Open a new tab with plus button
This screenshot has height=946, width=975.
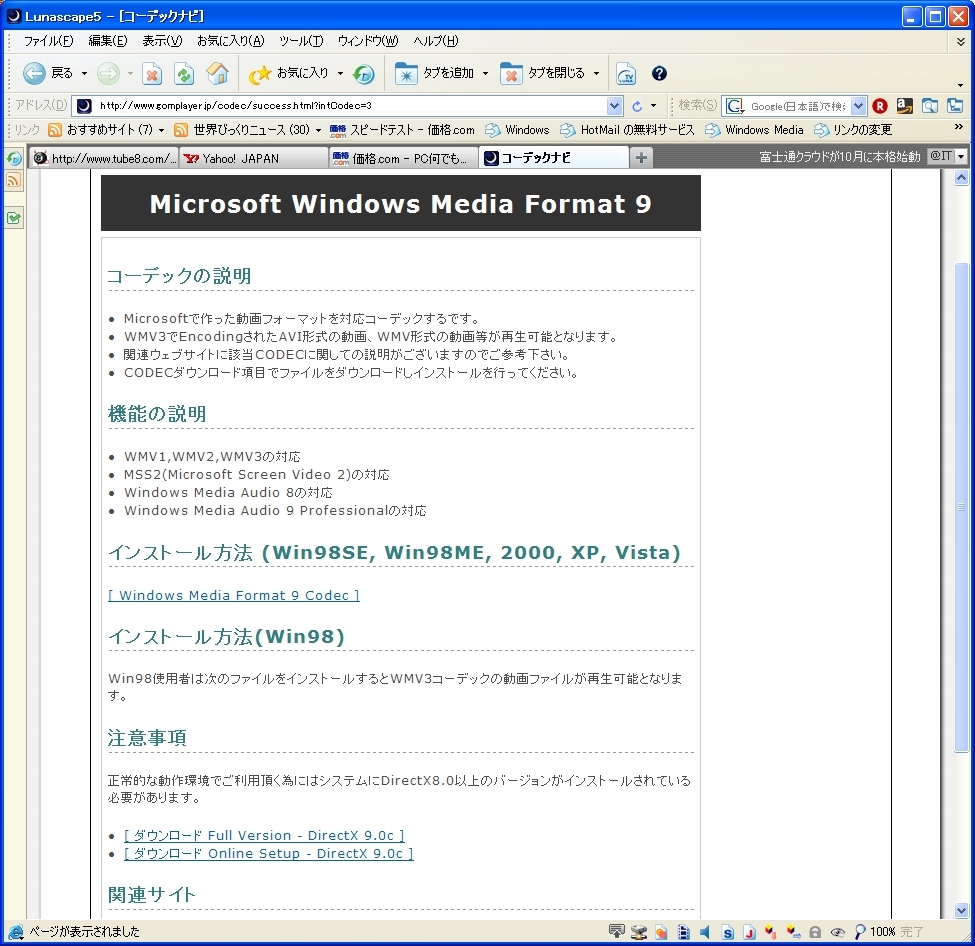(641, 159)
